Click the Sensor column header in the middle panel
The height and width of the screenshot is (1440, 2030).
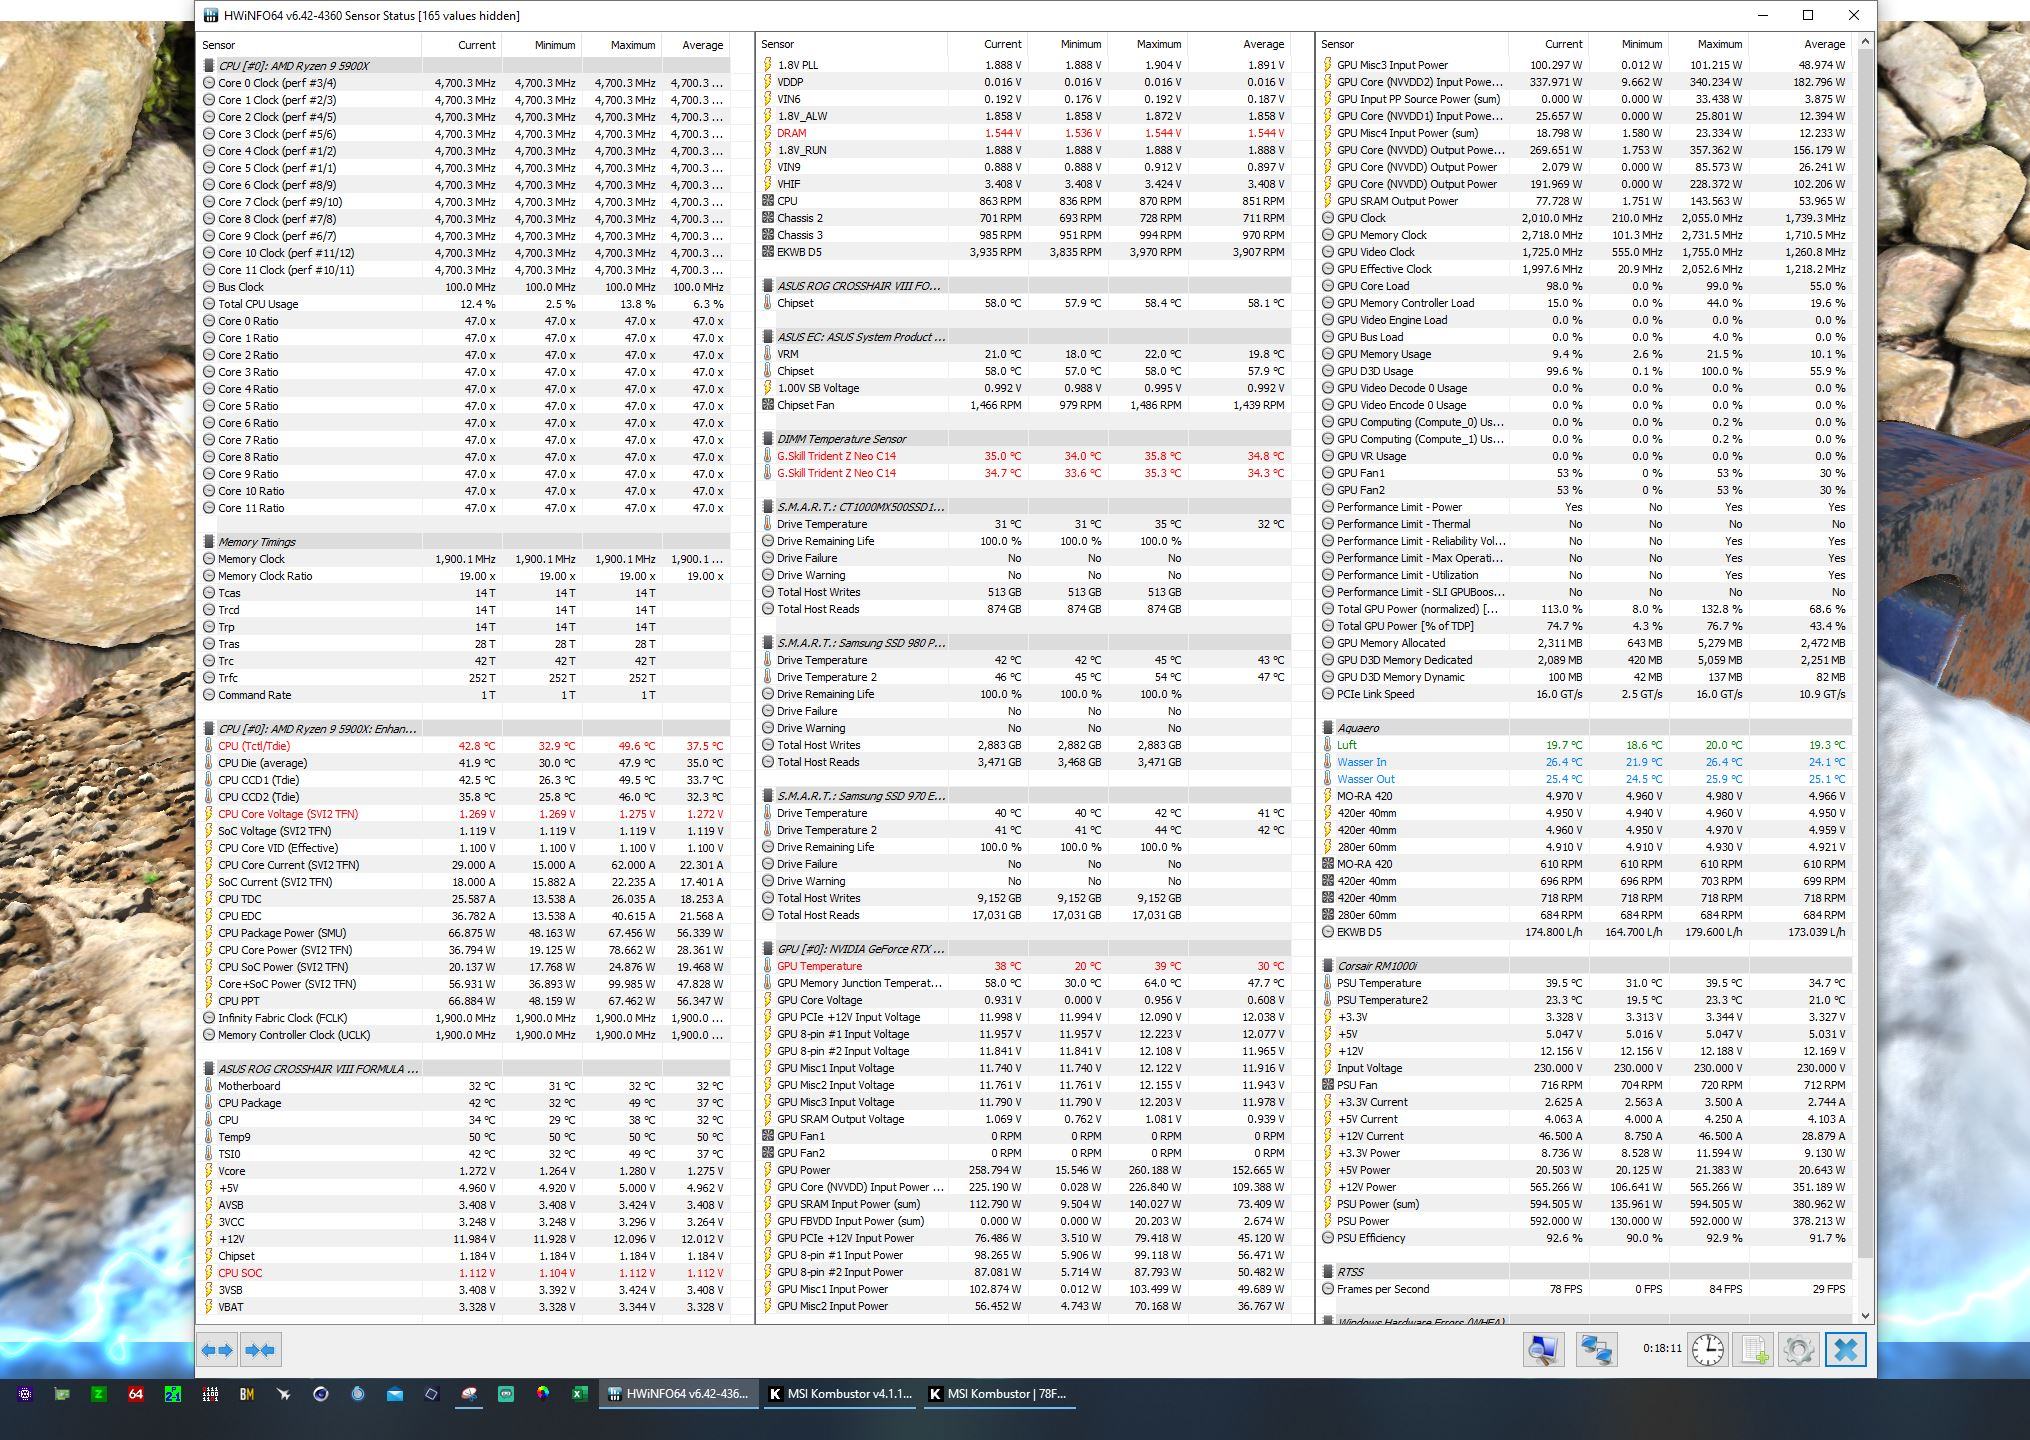[x=777, y=44]
